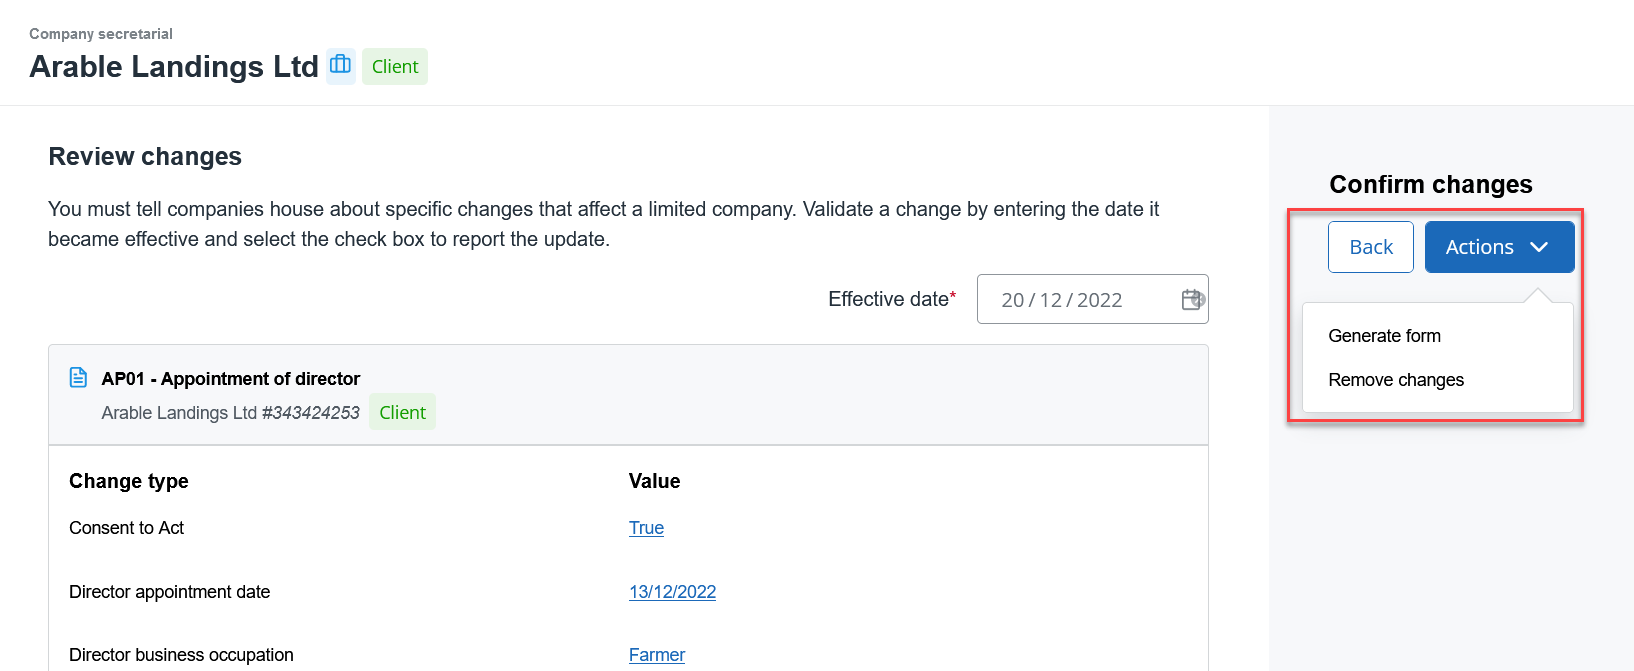The height and width of the screenshot is (671, 1634).
Task: Open the calendar picker icon for Effective date
Action: tap(1192, 300)
